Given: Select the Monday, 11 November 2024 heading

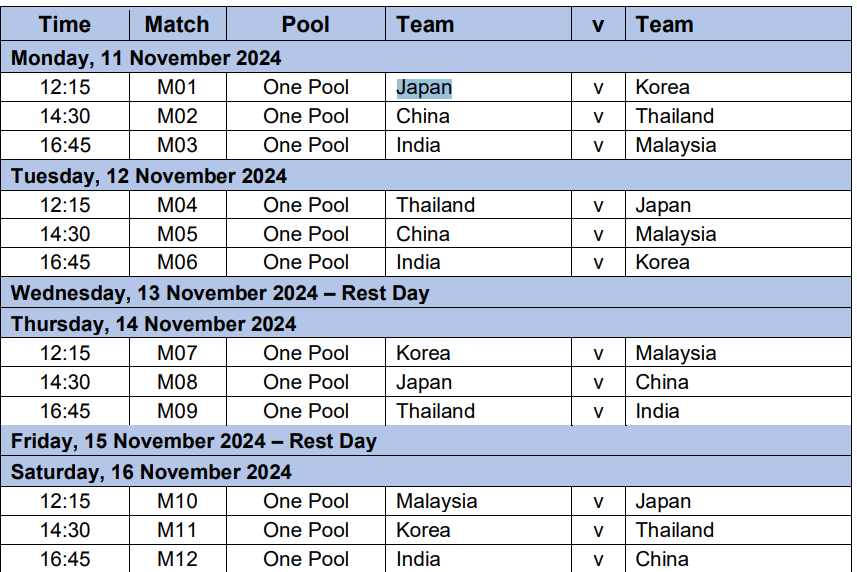Looking at the screenshot, I should [146, 57].
